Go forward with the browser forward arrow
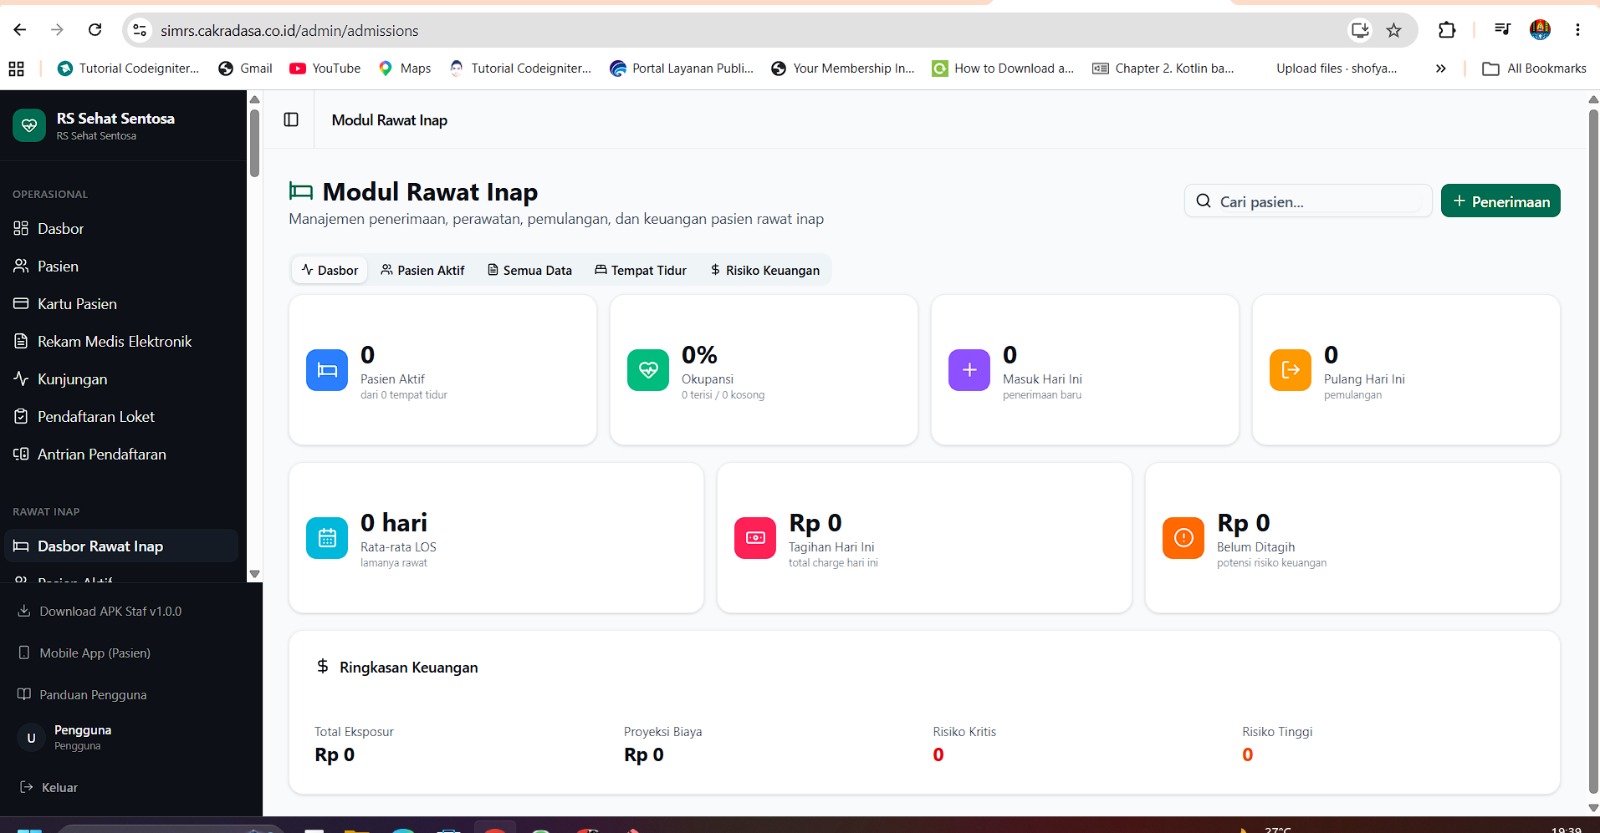 click(x=57, y=30)
